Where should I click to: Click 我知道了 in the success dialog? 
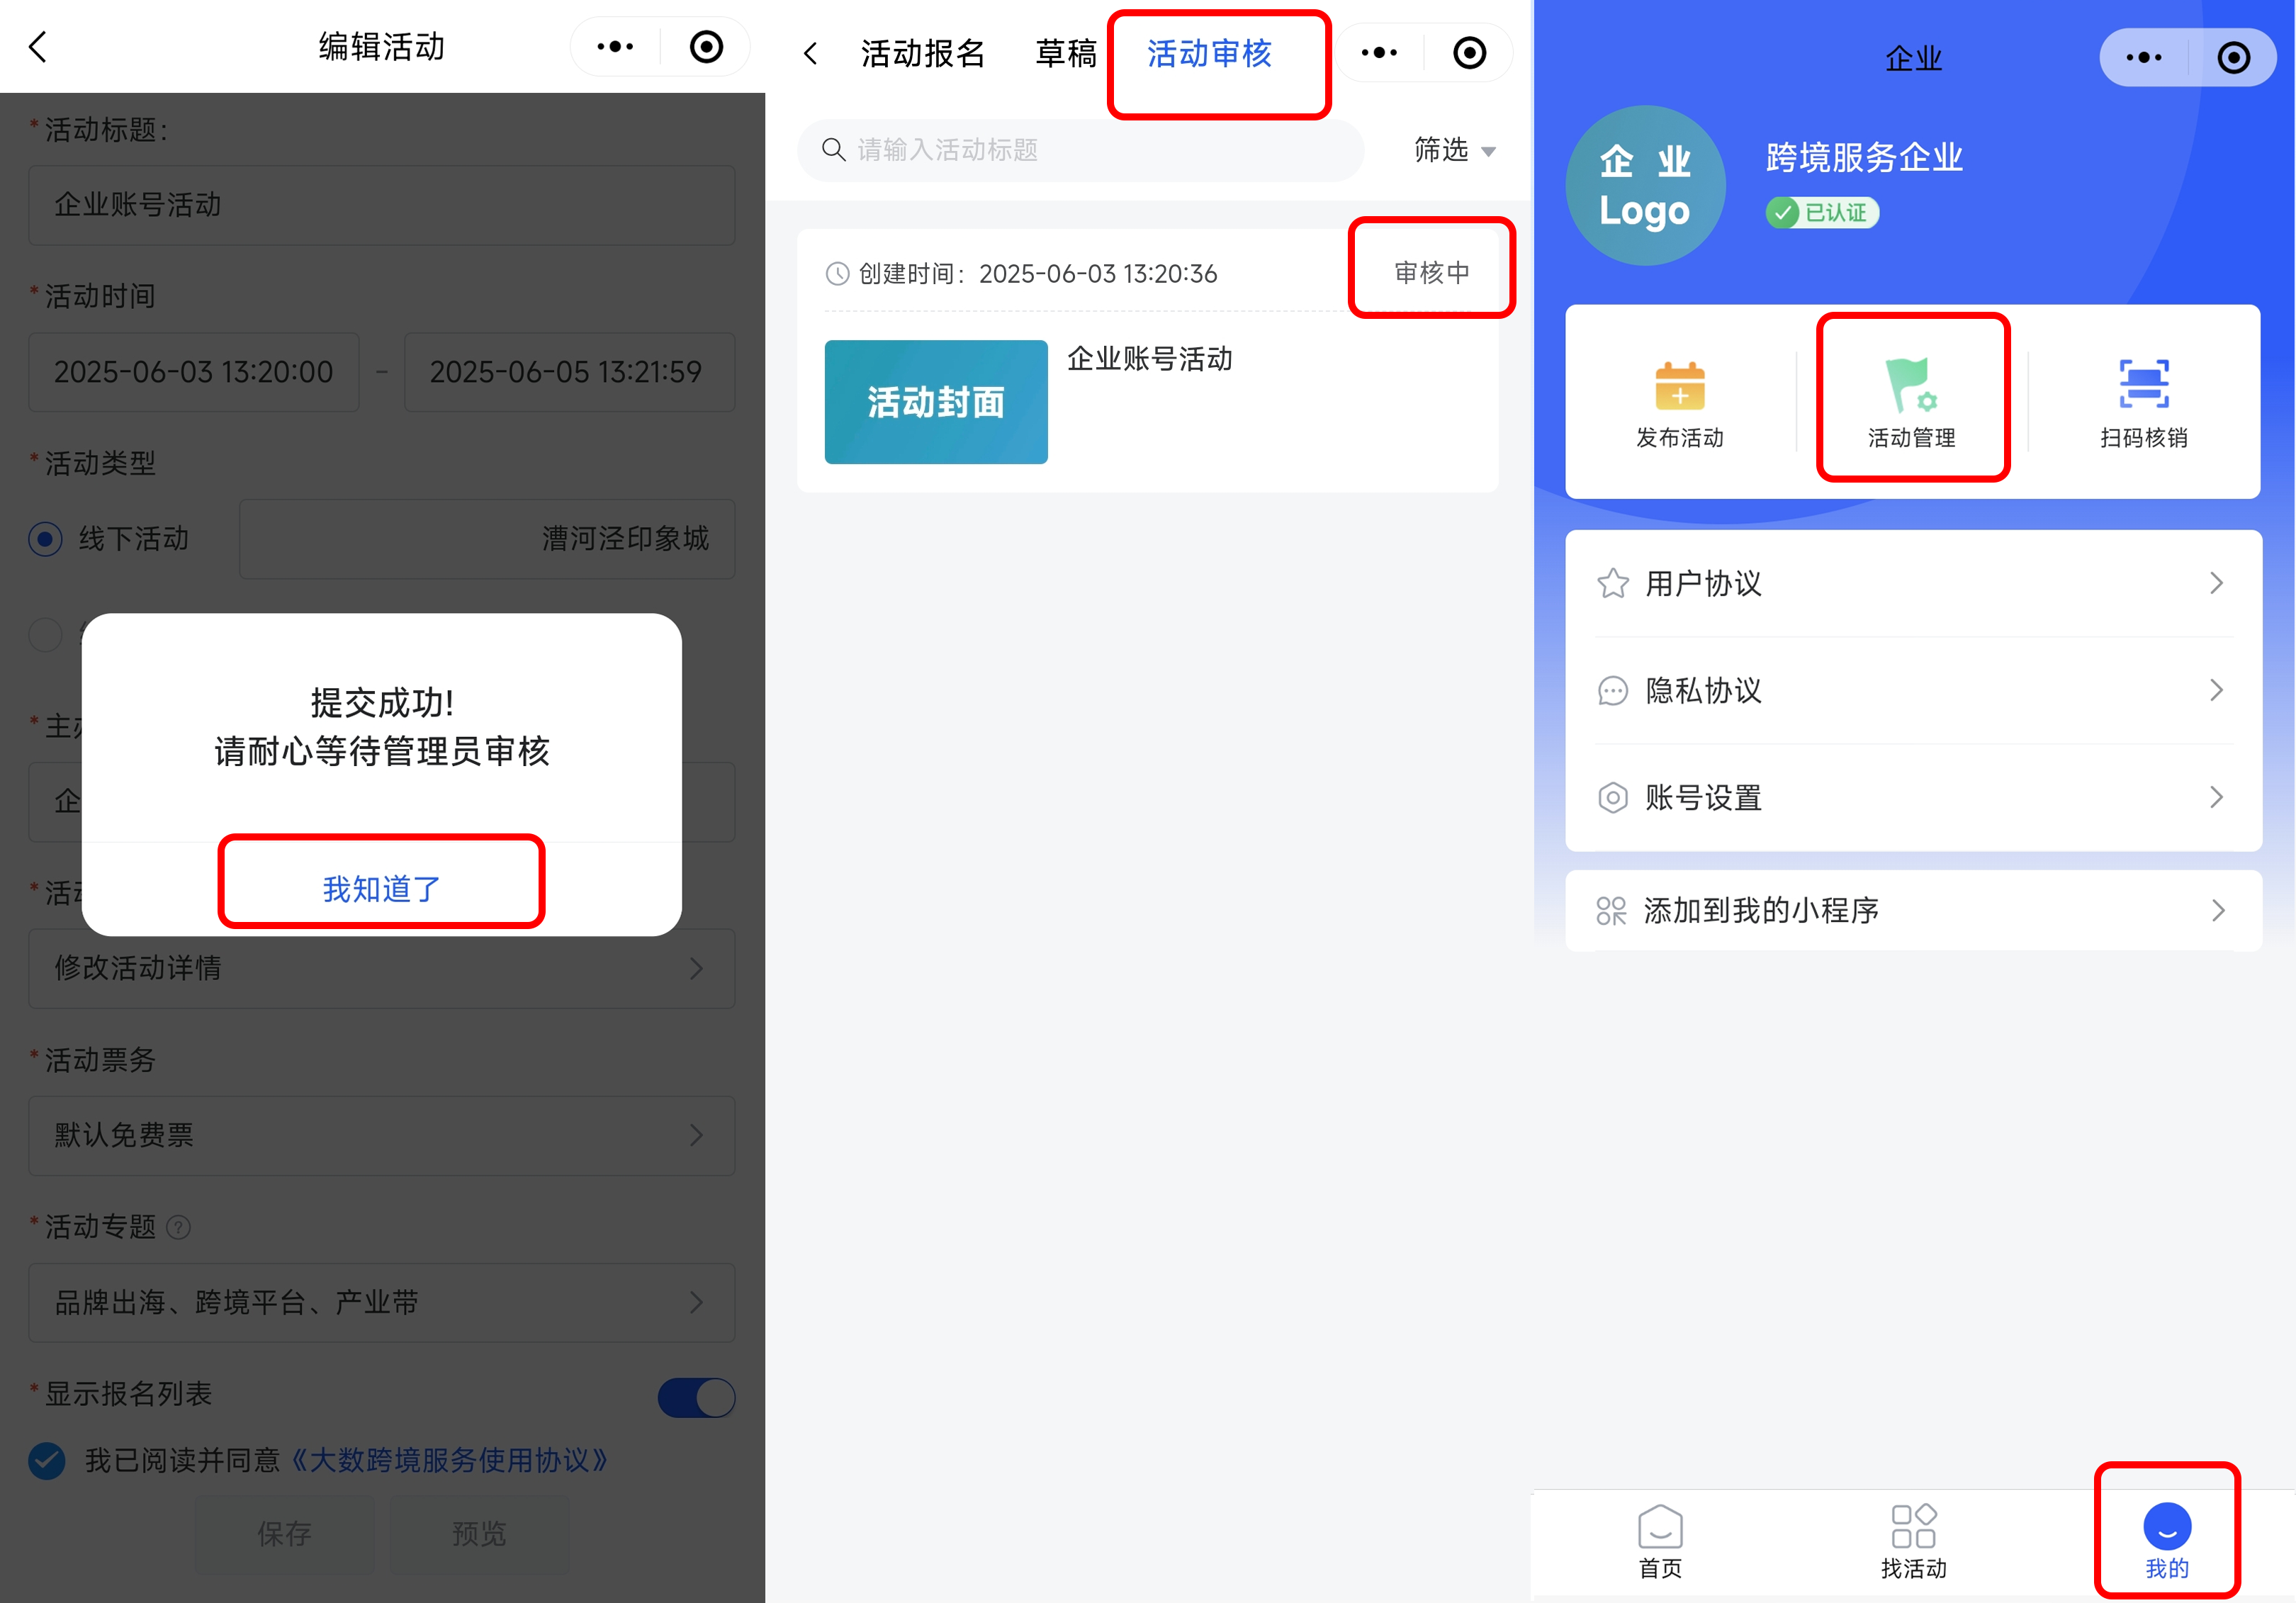pos(381,889)
